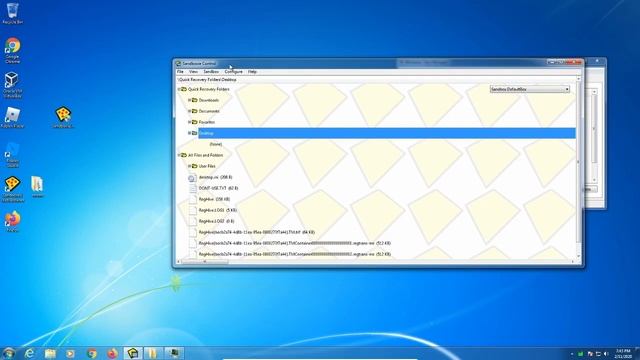640x360 pixels.
Task: Click the DONT-USE.TXT text file icon
Action: pos(193,188)
